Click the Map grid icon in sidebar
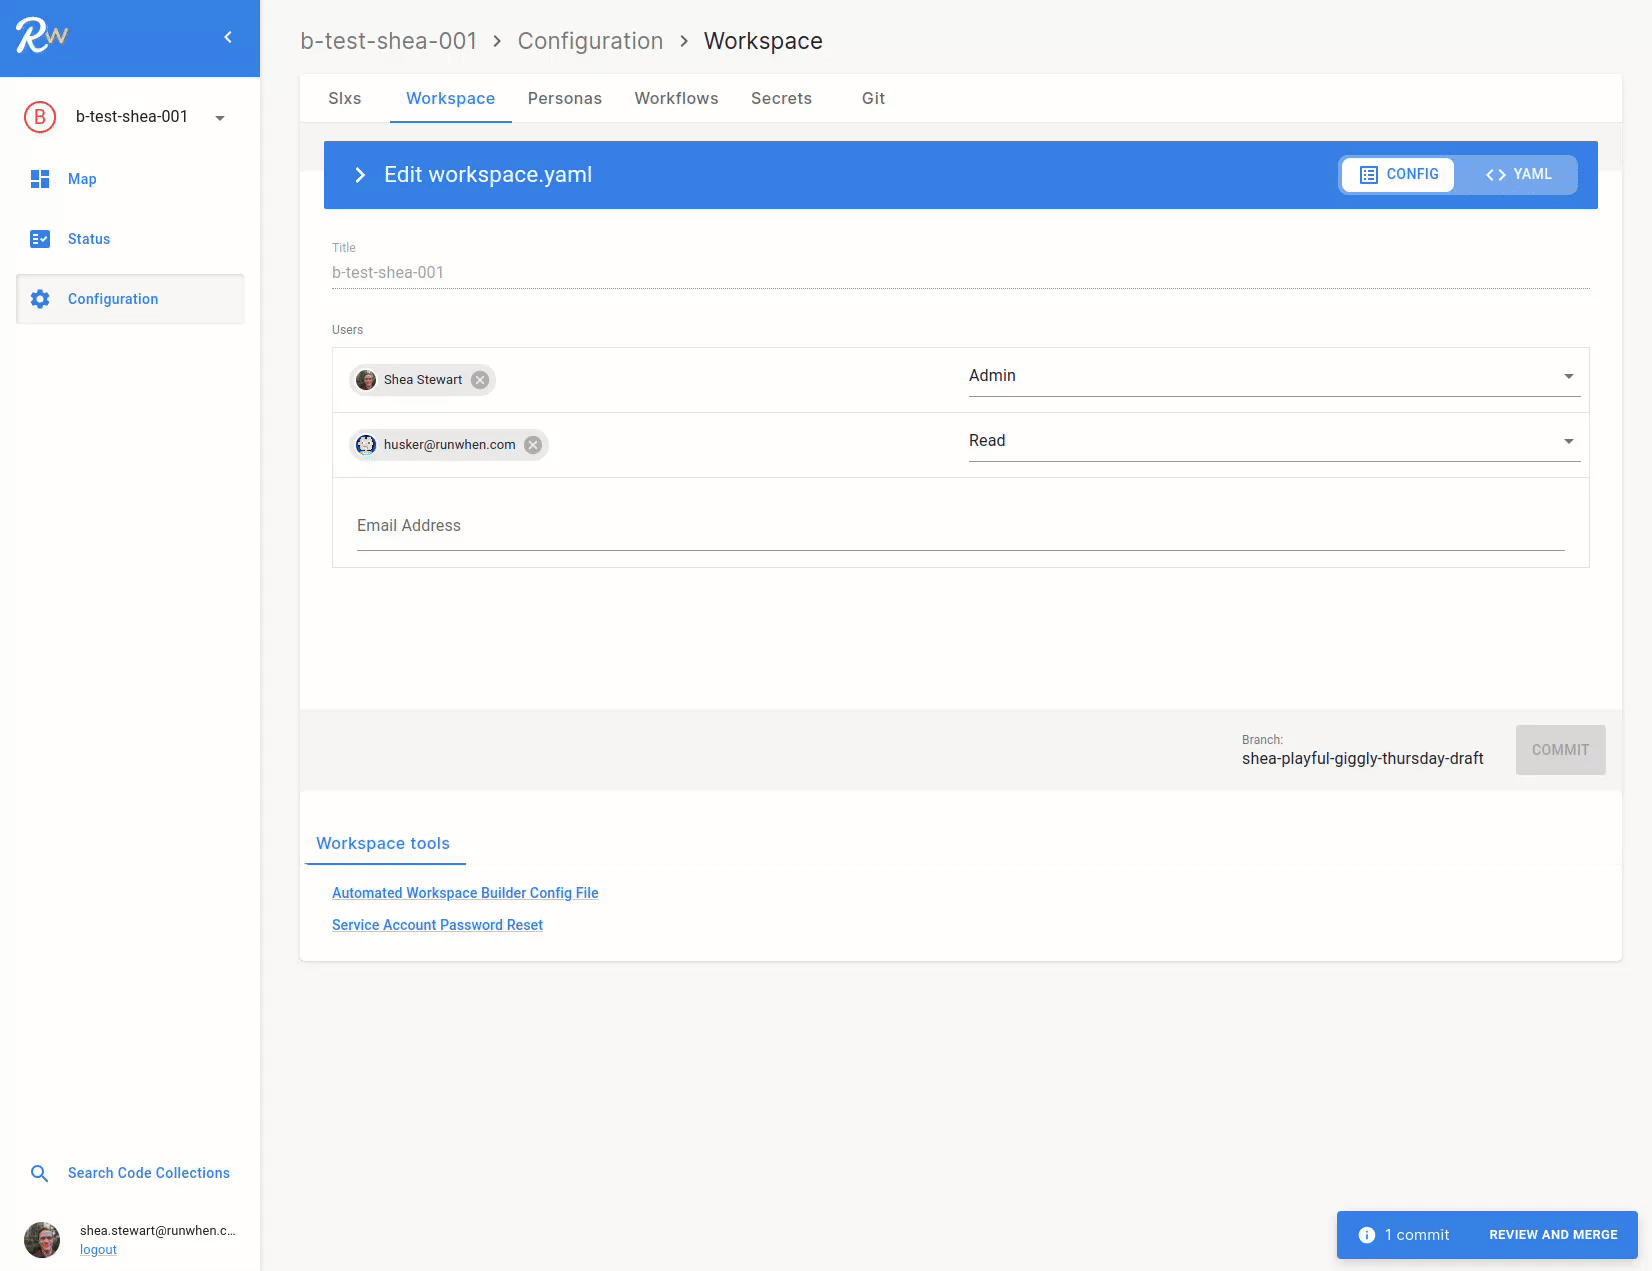The width and height of the screenshot is (1652, 1271). [x=40, y=179]
